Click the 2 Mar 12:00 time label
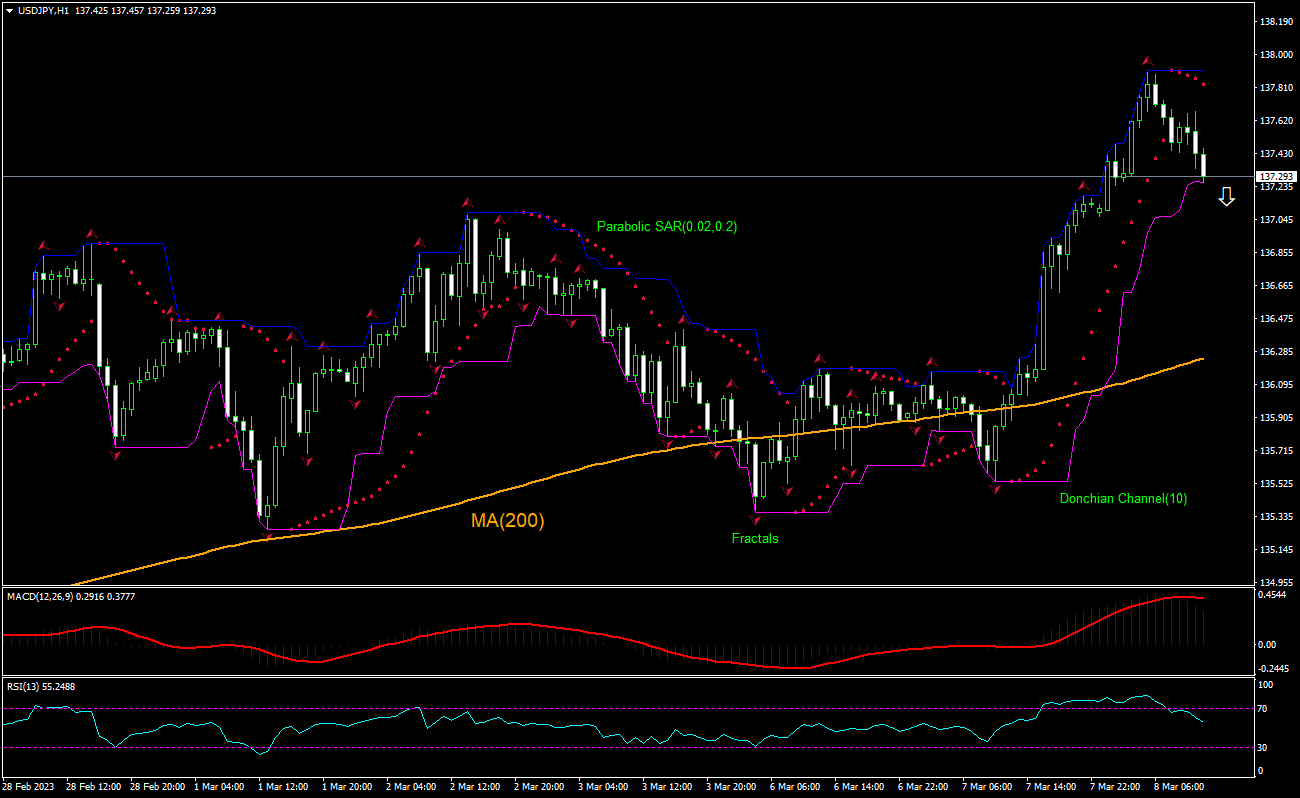The height and width of the screenshot is (798, 1300). (477, 787)
